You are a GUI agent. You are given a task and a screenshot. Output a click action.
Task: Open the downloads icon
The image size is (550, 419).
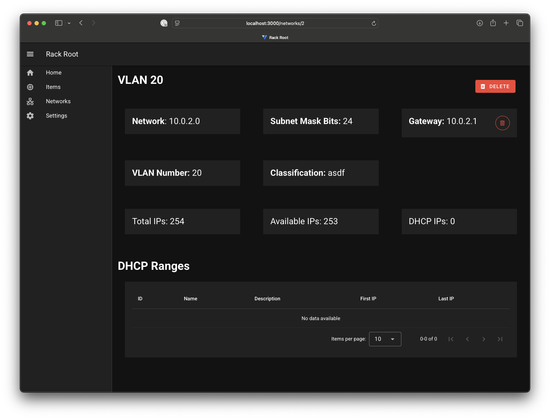point(479,23)
